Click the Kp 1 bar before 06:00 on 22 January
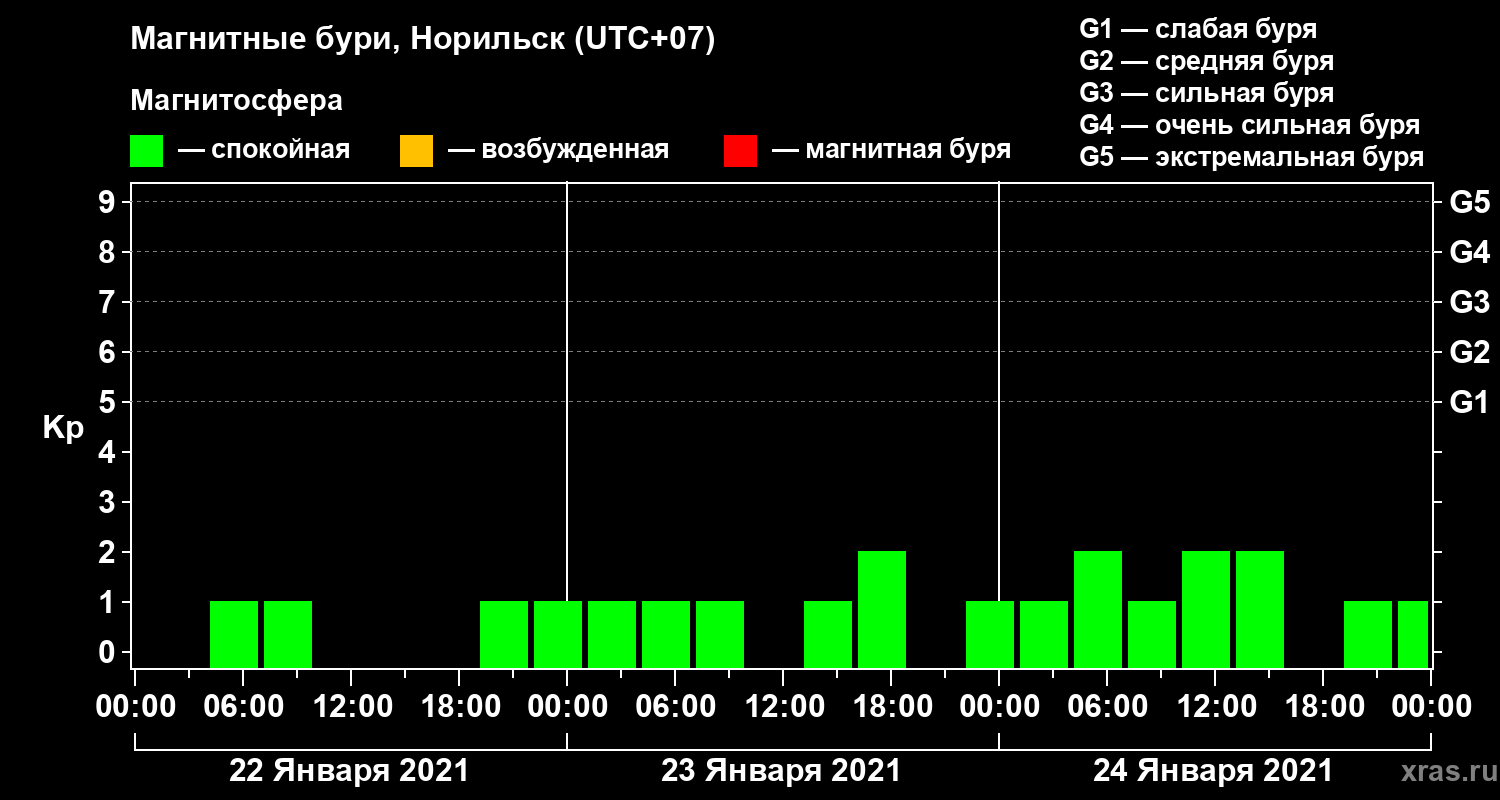 (x=234, y=634)
